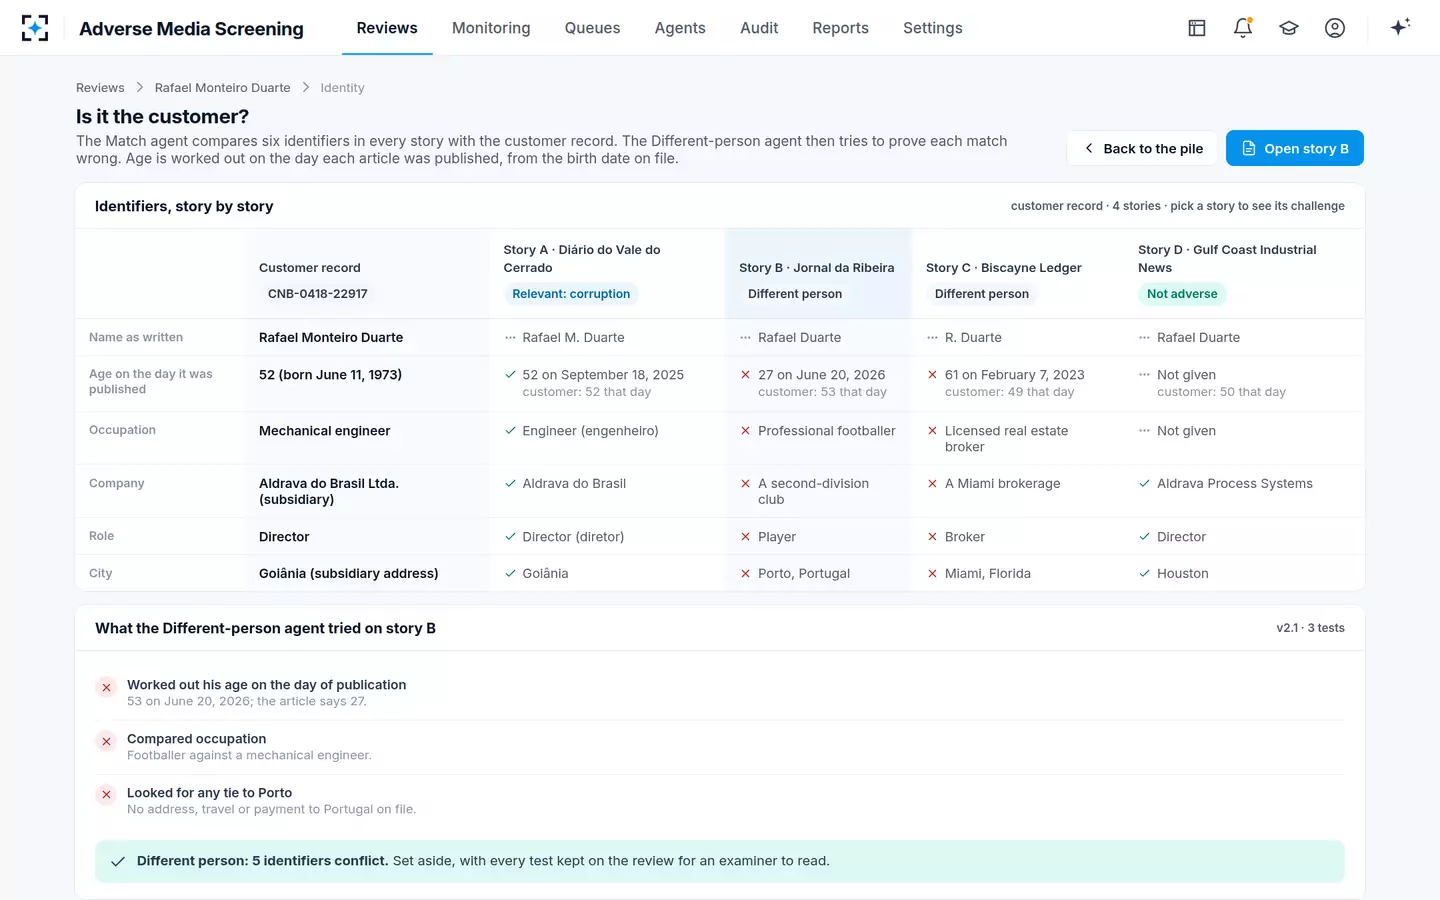Image resolution: width=1440 pixels, height=900 pixels.
Task: Click Back to the pile button
Action: click(x=1142, y=148)
